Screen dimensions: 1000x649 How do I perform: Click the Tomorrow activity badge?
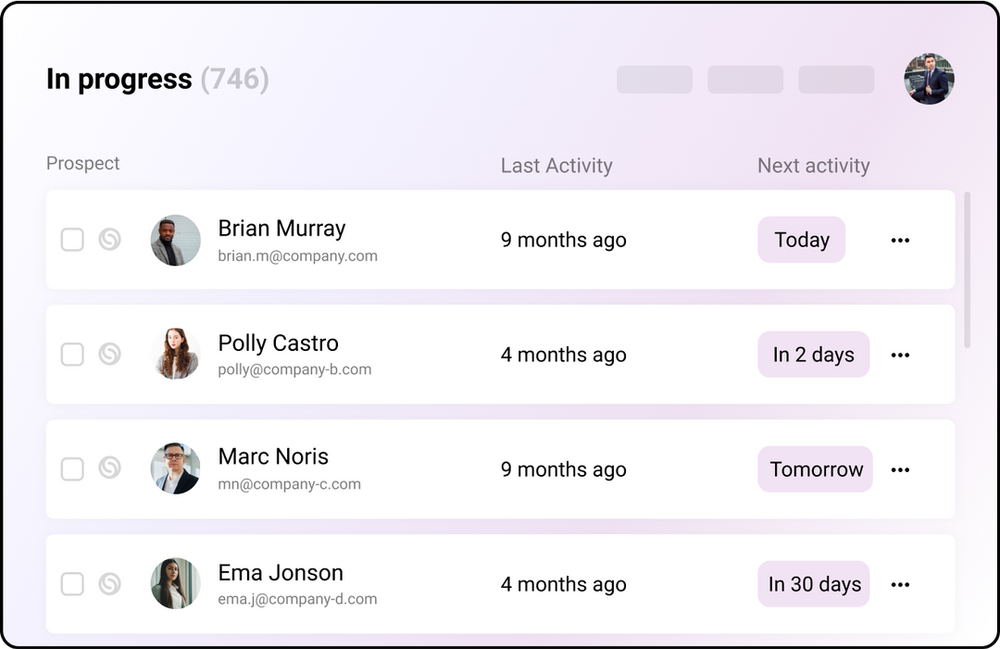pyautogui.click(x=815, y=469)
